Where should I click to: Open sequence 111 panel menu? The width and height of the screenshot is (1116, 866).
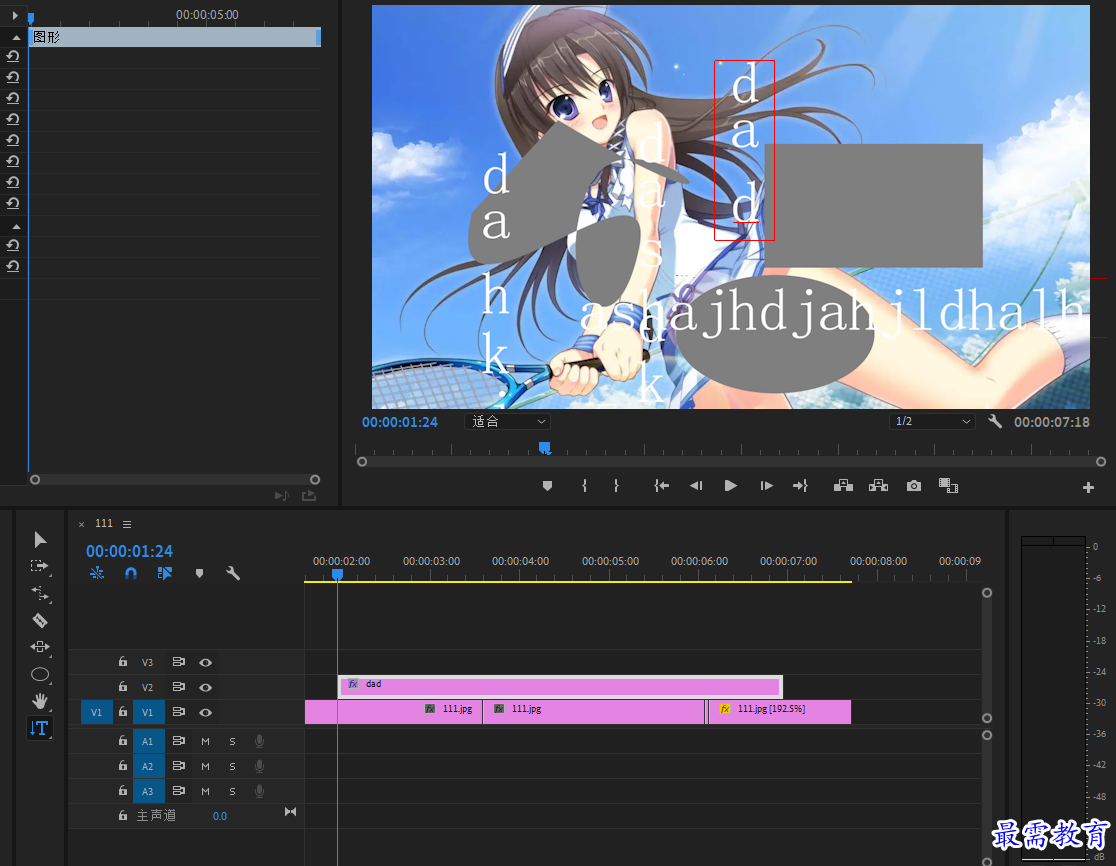pos(127,524)
